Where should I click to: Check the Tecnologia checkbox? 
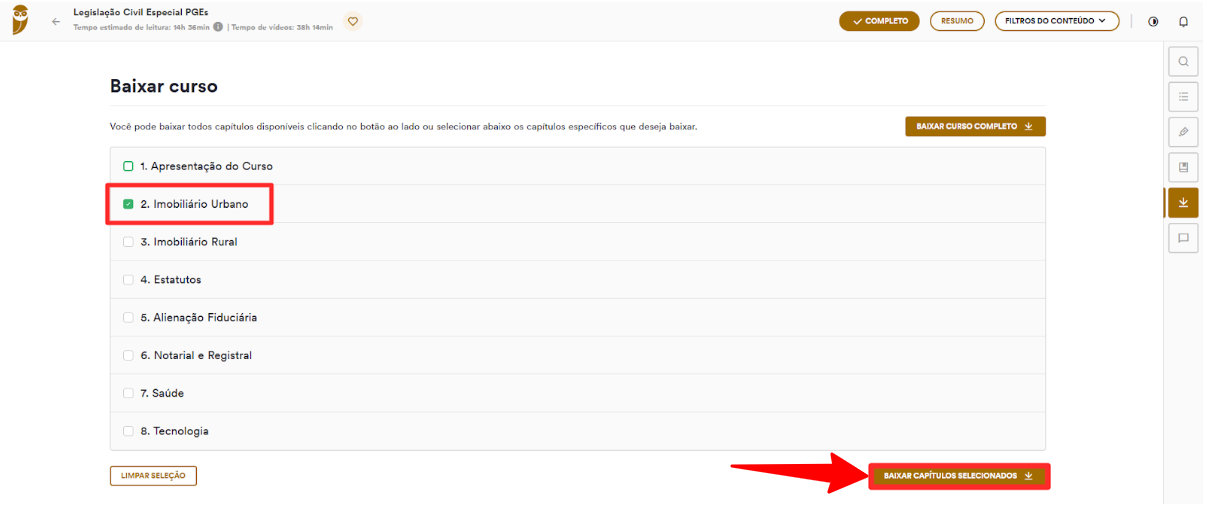[x=128, y=431]
